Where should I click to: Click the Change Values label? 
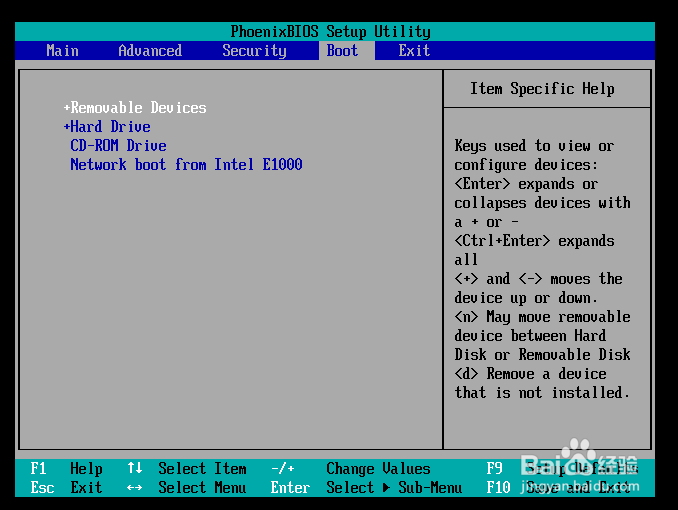[378, 468]
